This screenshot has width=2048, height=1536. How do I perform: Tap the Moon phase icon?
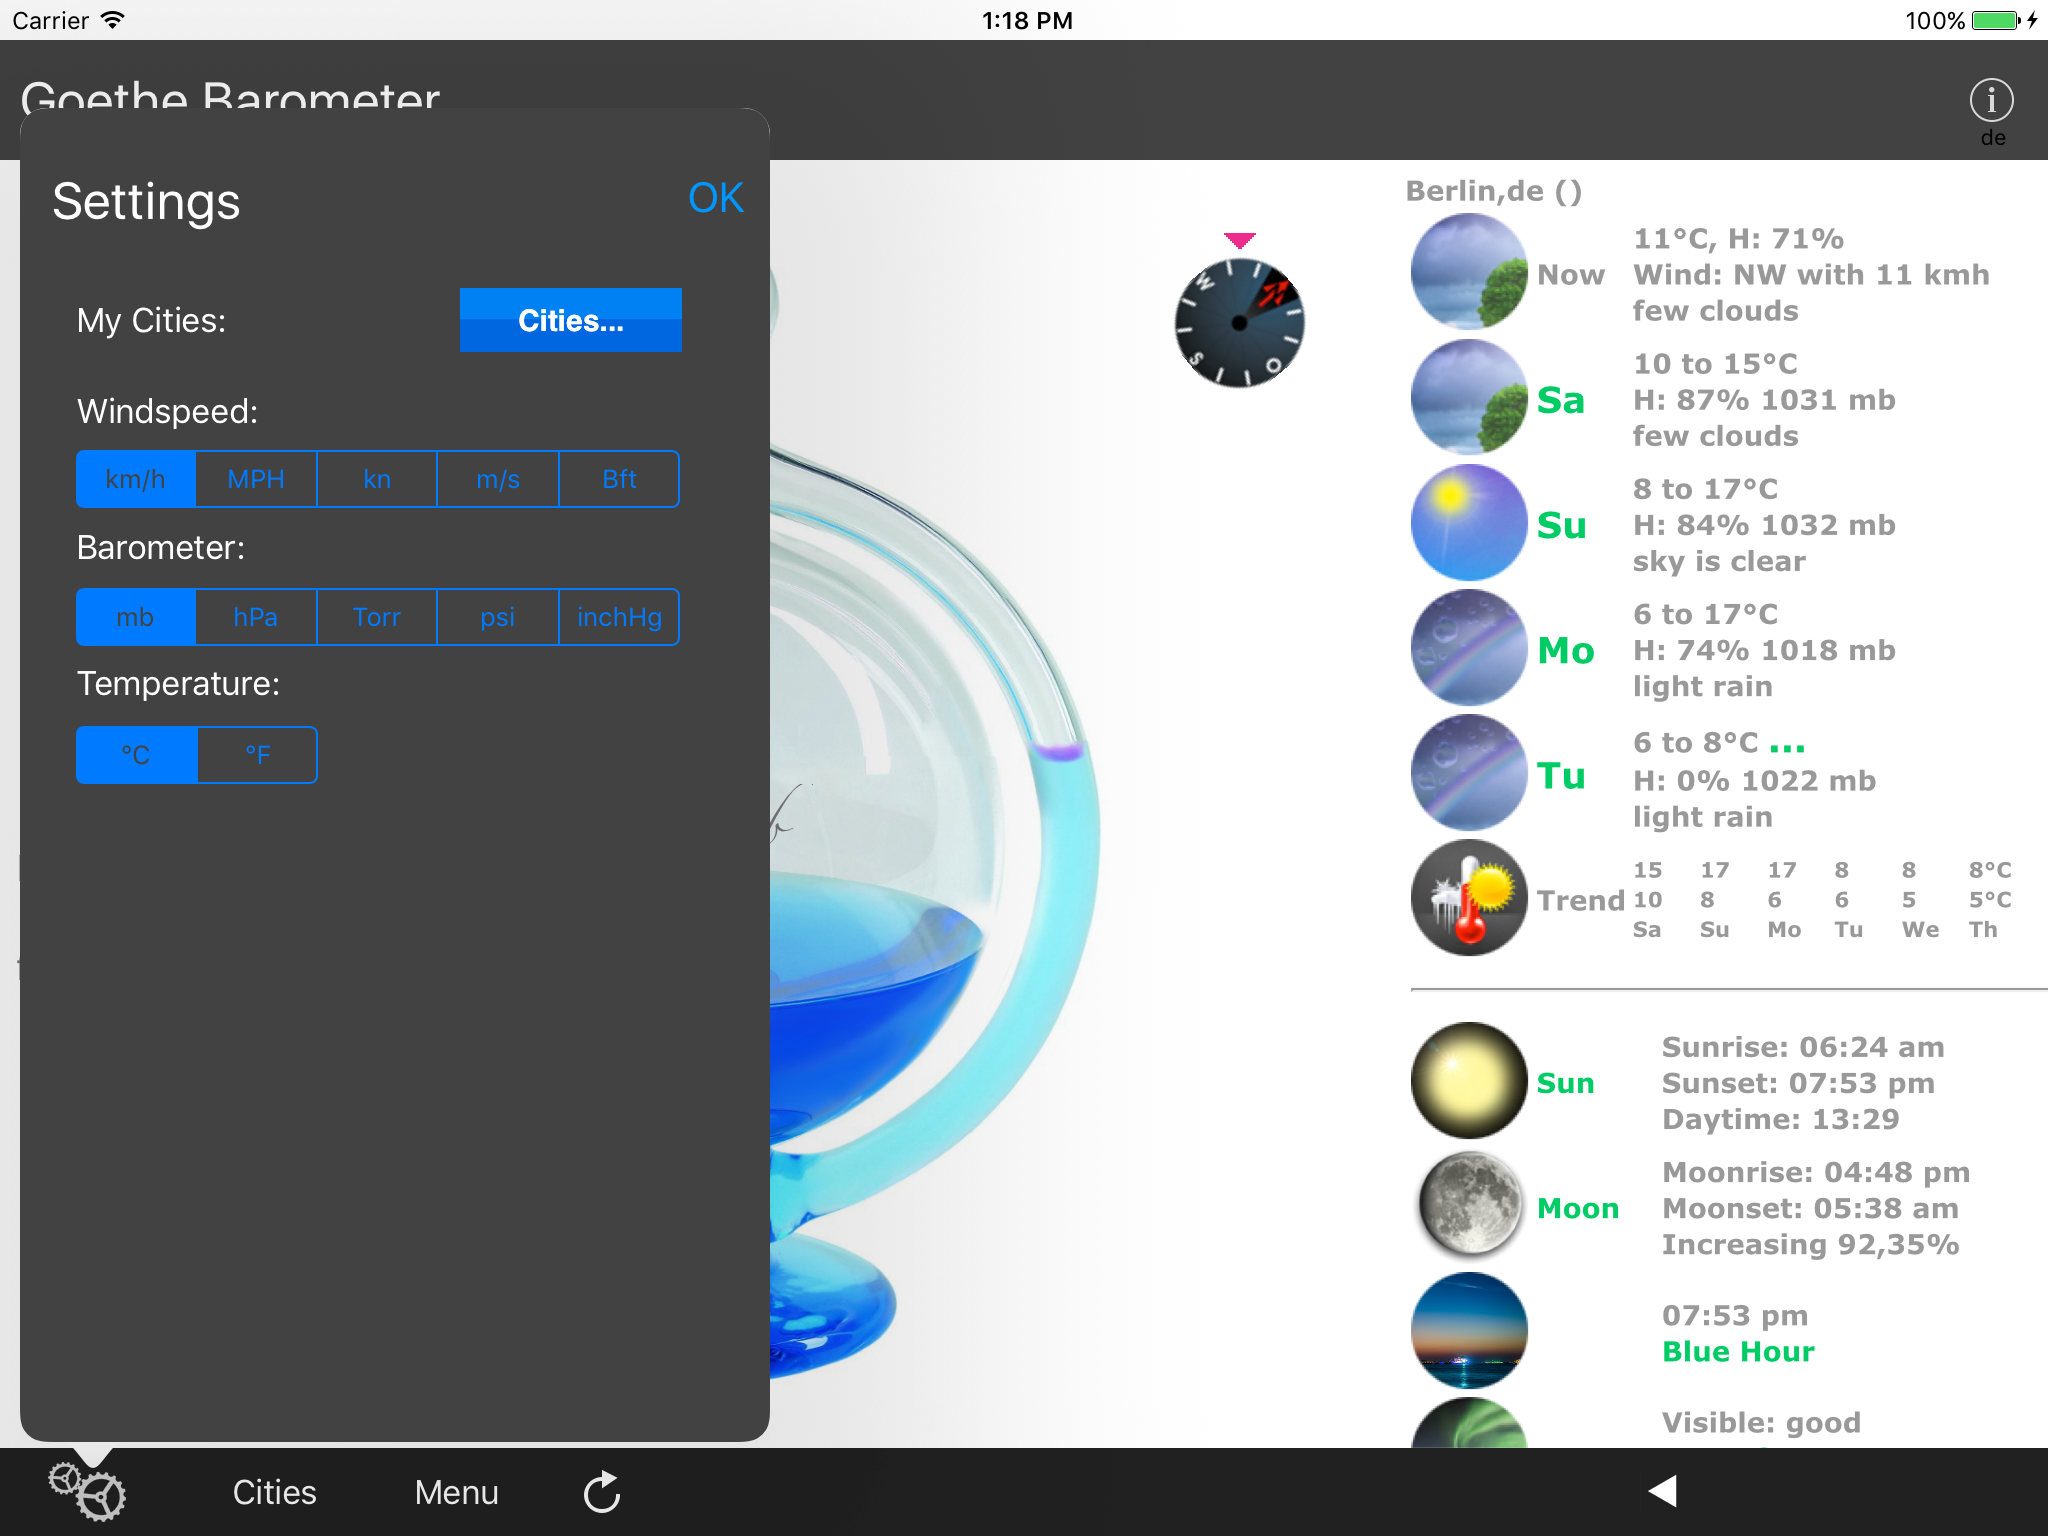(1468, 1205)
